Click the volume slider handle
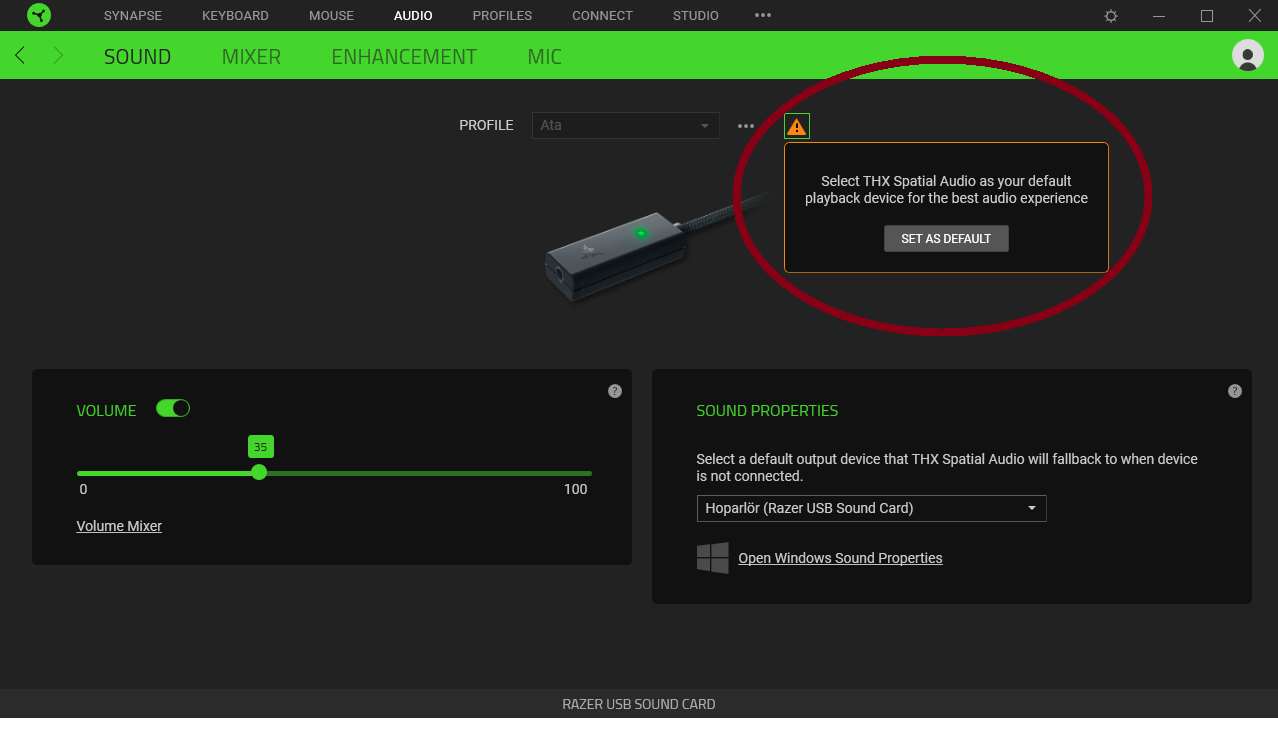The image size is (1278, 747). coord(259,472)
